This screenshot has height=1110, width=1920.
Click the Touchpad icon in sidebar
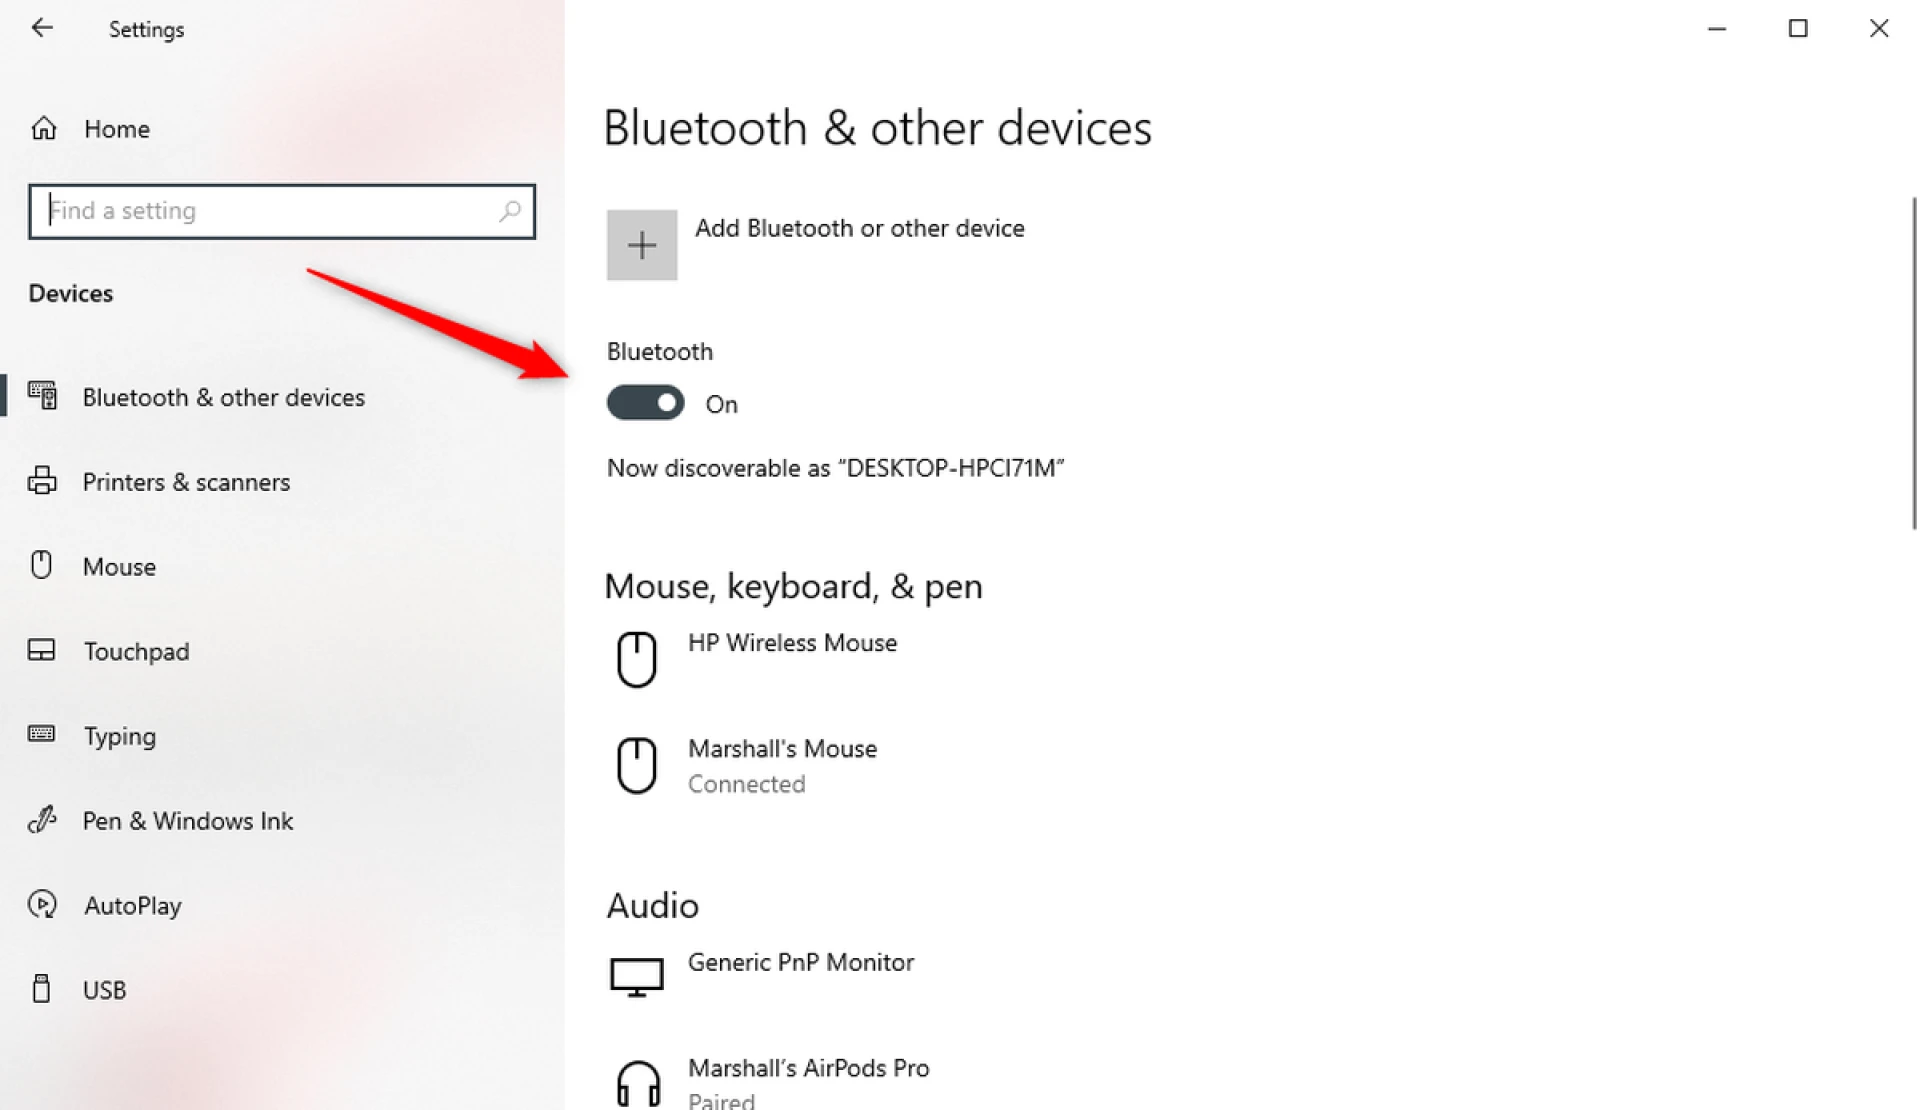click(x=42, y=651)
